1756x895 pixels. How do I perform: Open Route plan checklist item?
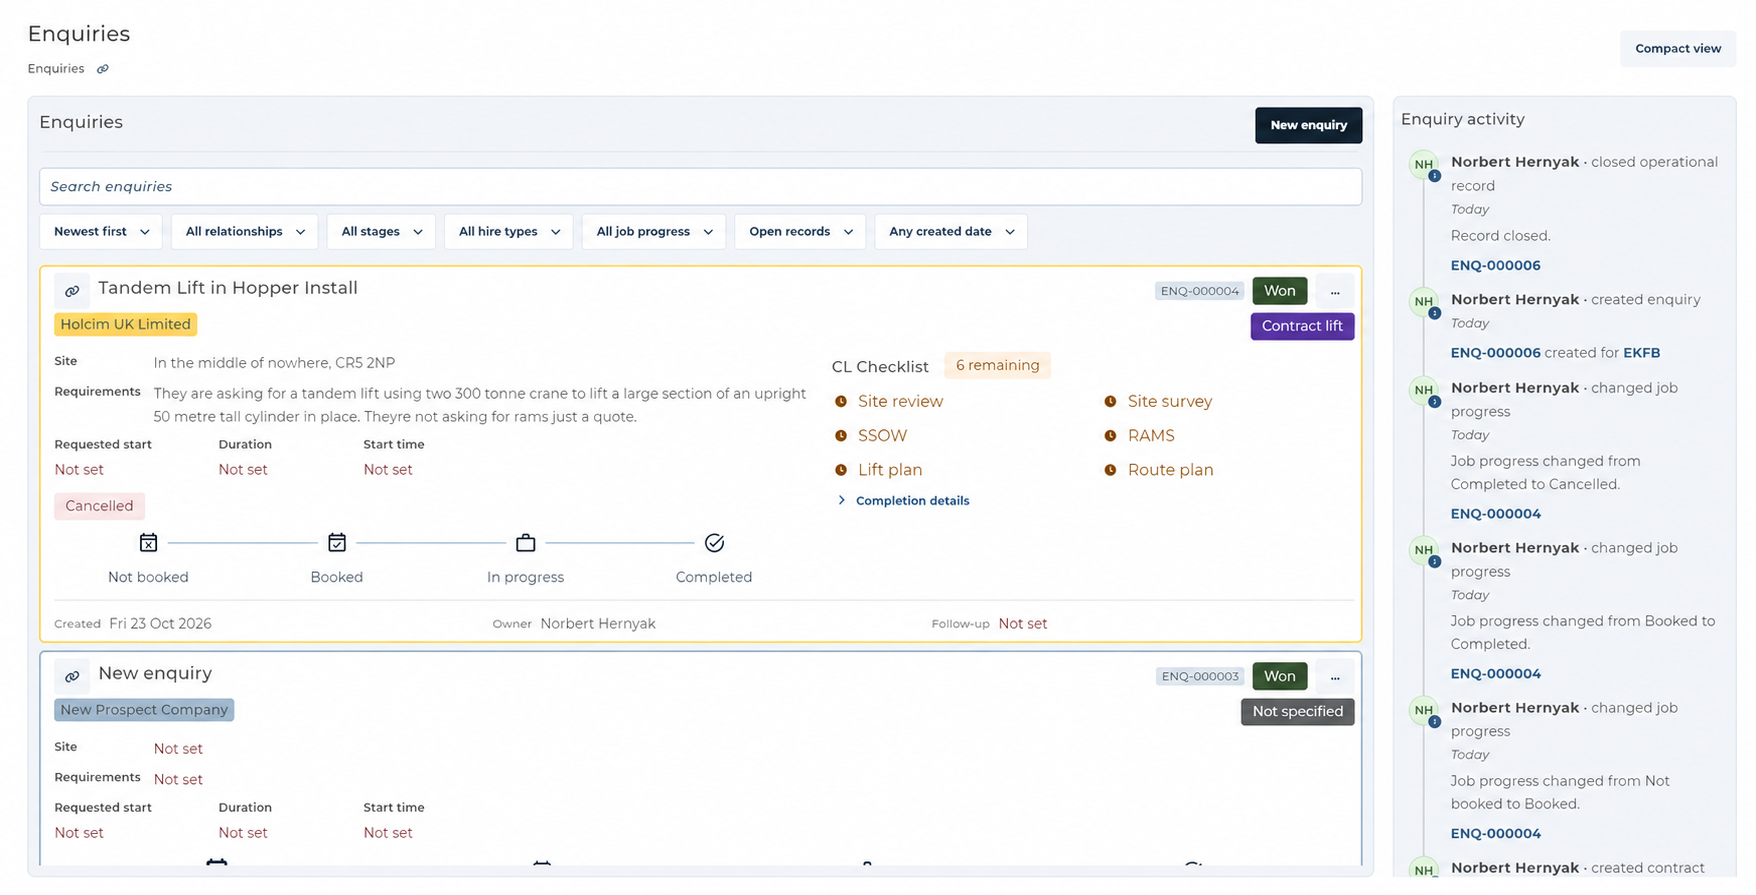tap(1170, 470)
